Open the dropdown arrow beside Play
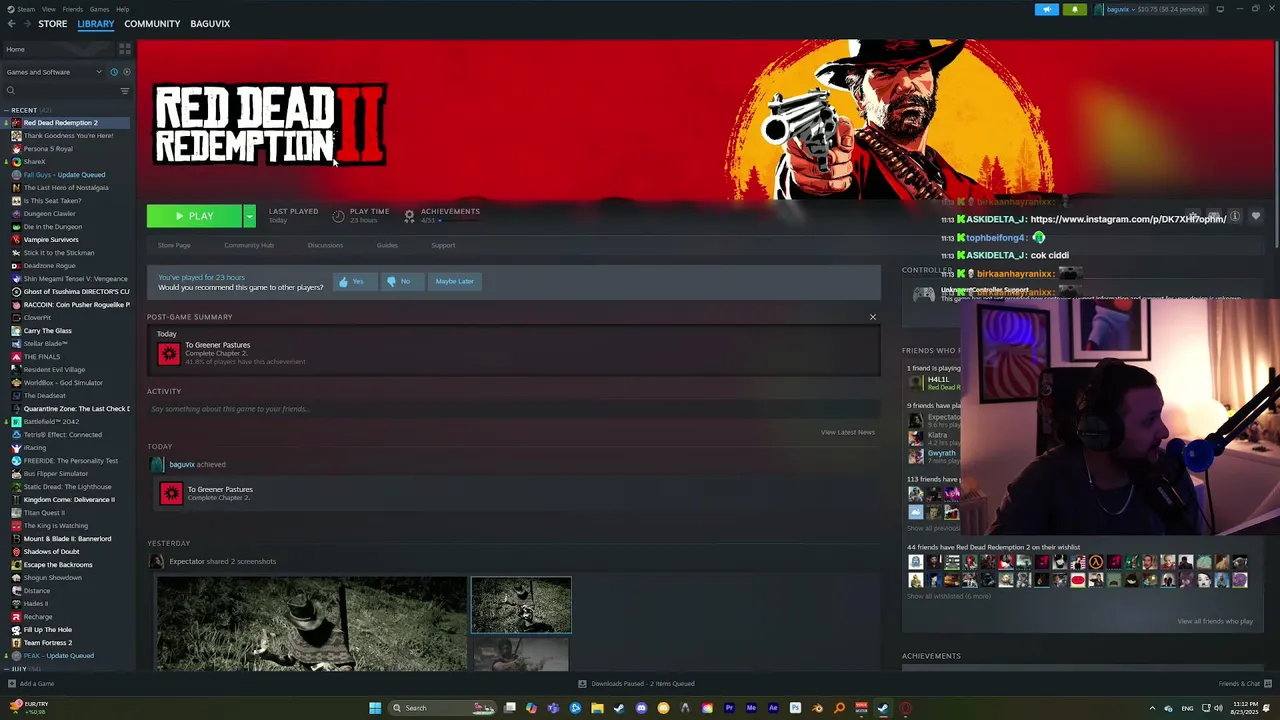 tap(249, 216)
